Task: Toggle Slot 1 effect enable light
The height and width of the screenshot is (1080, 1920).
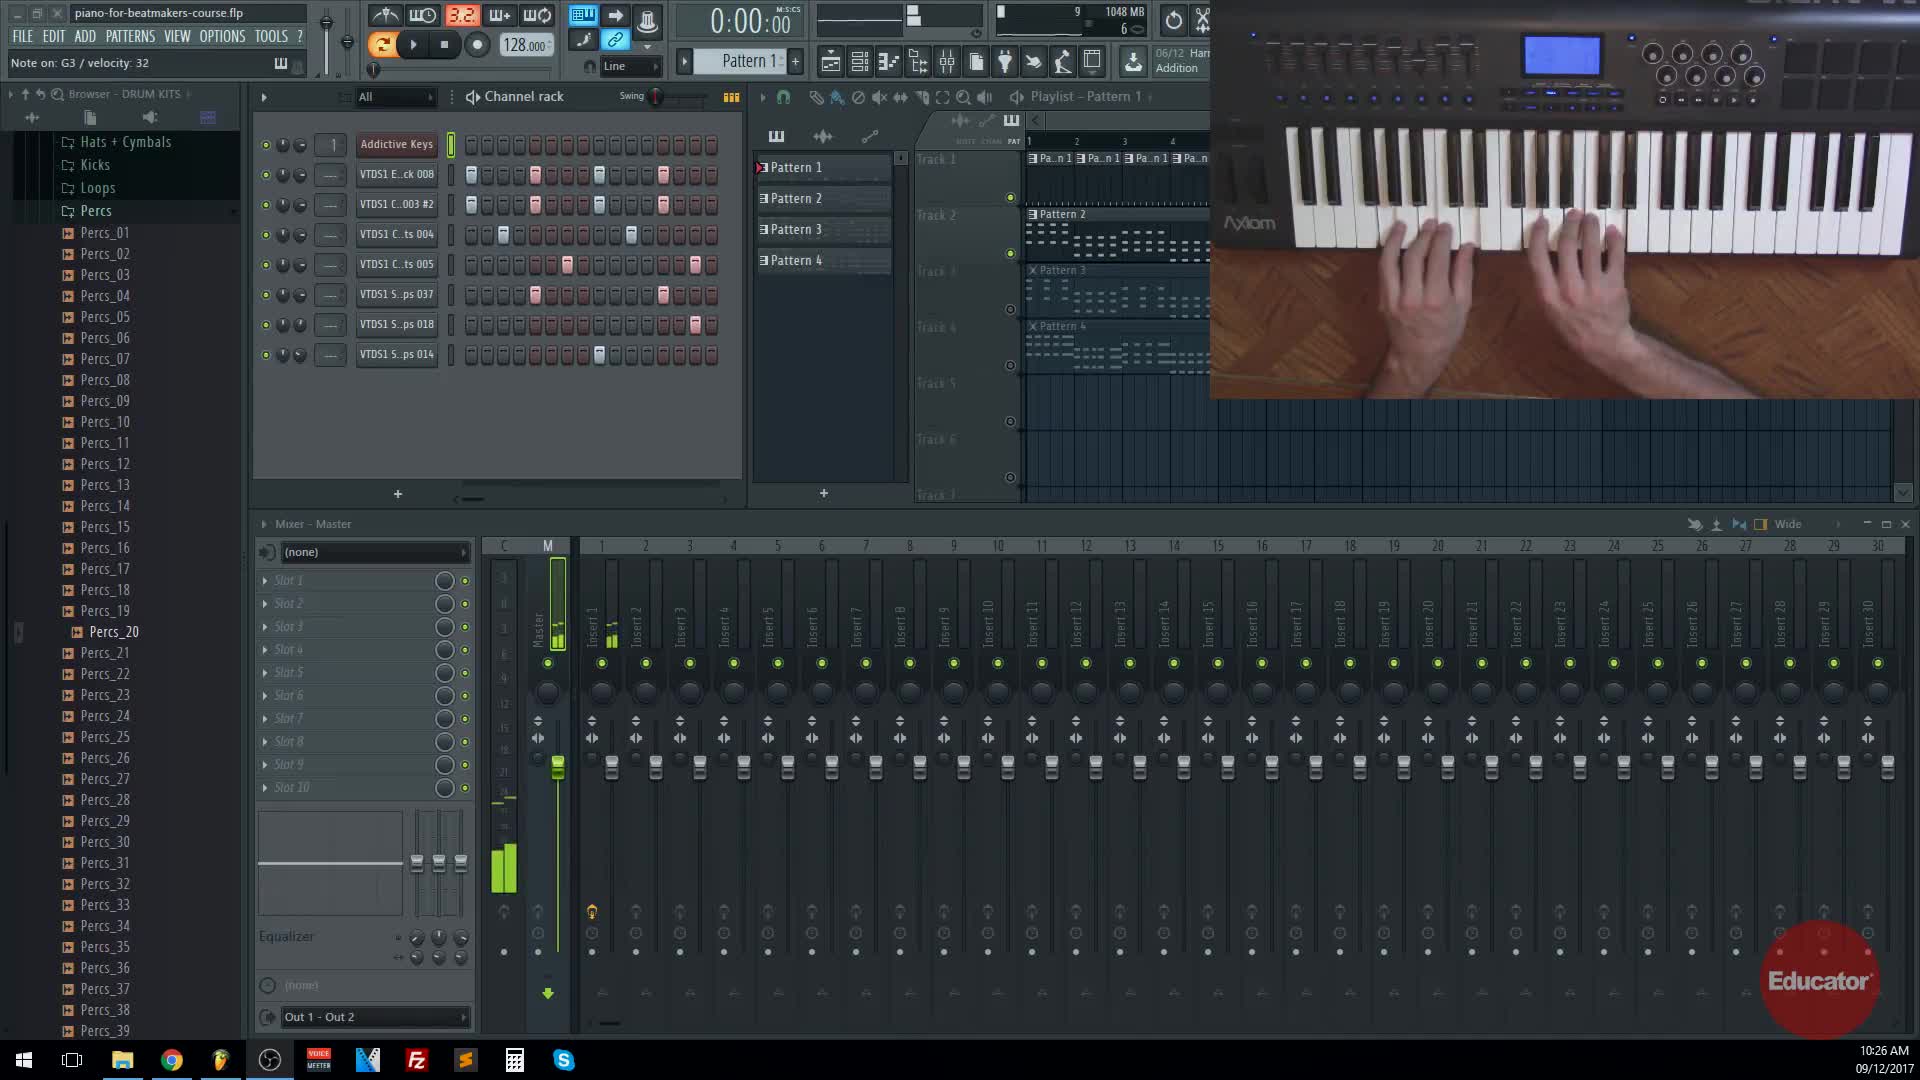Action: point(465,581)
